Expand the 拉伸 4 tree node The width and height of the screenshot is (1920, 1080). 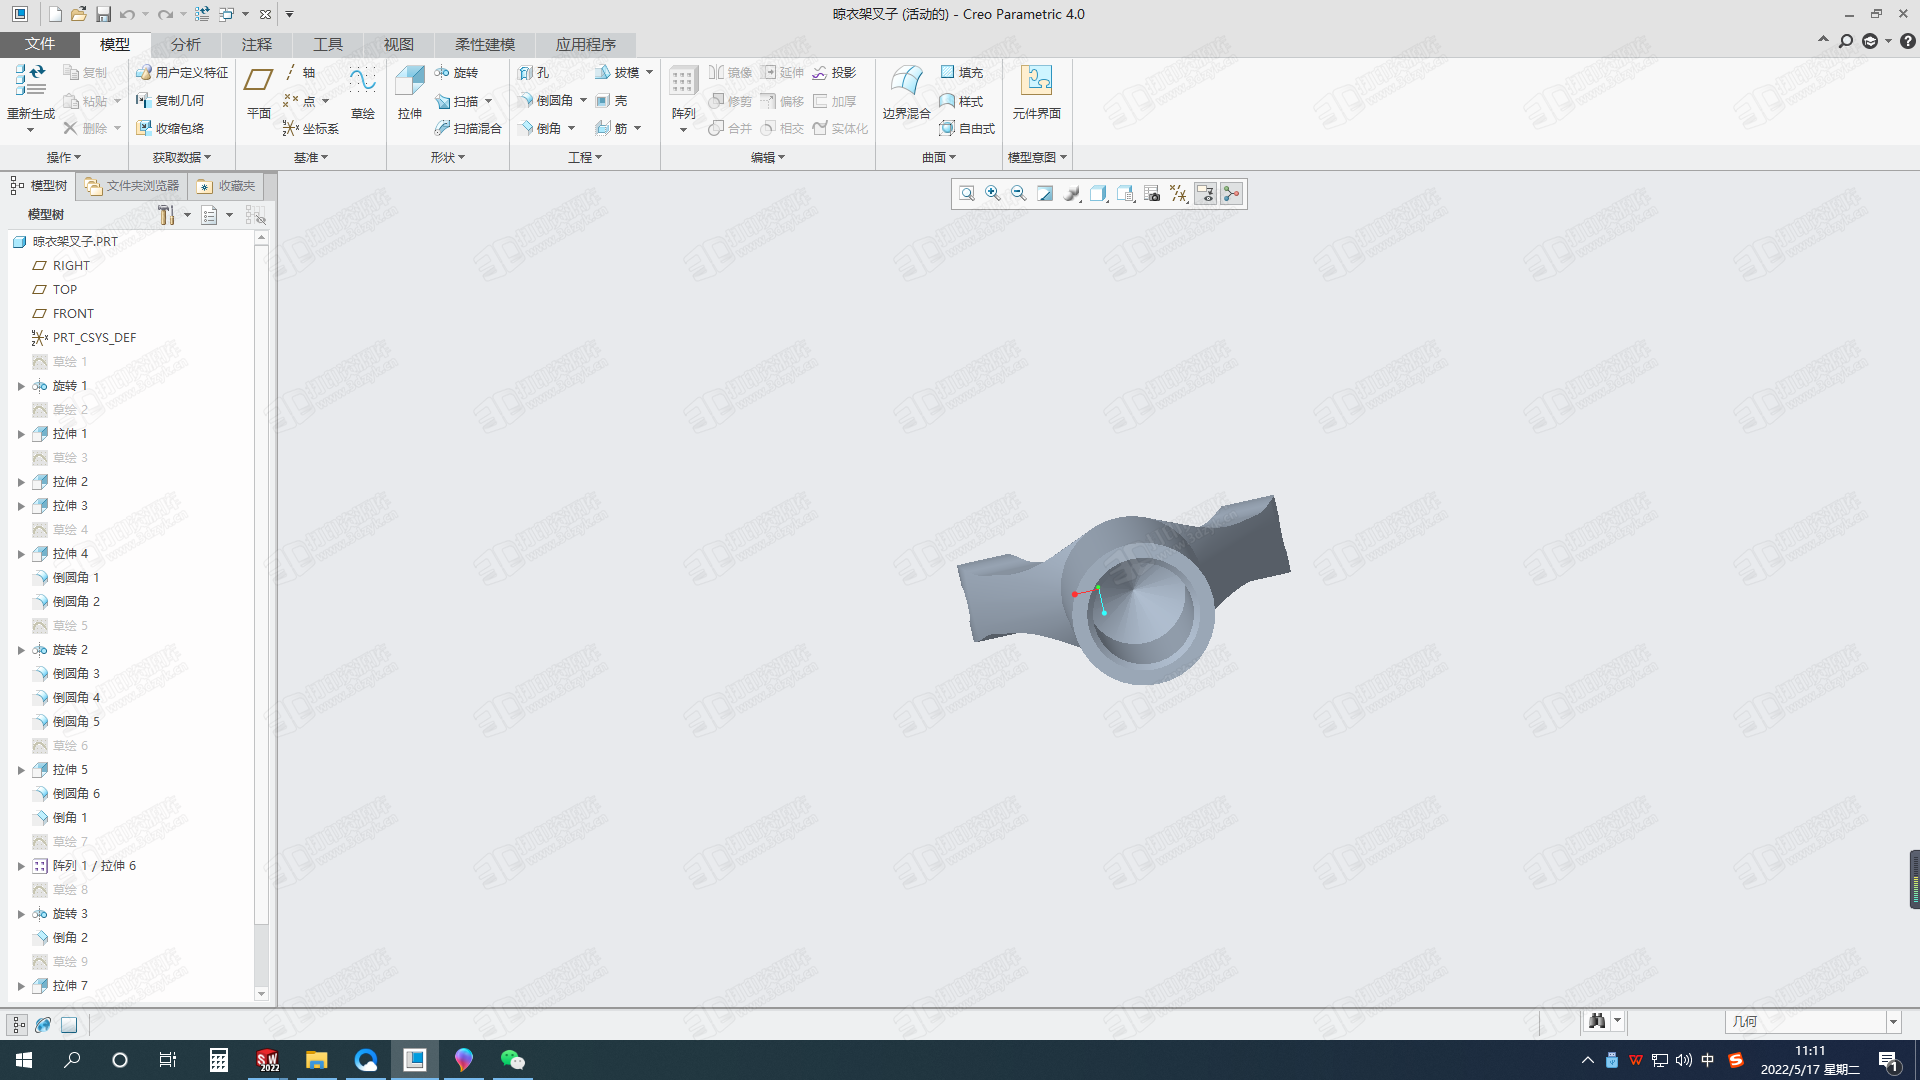[x=21, y=554]
